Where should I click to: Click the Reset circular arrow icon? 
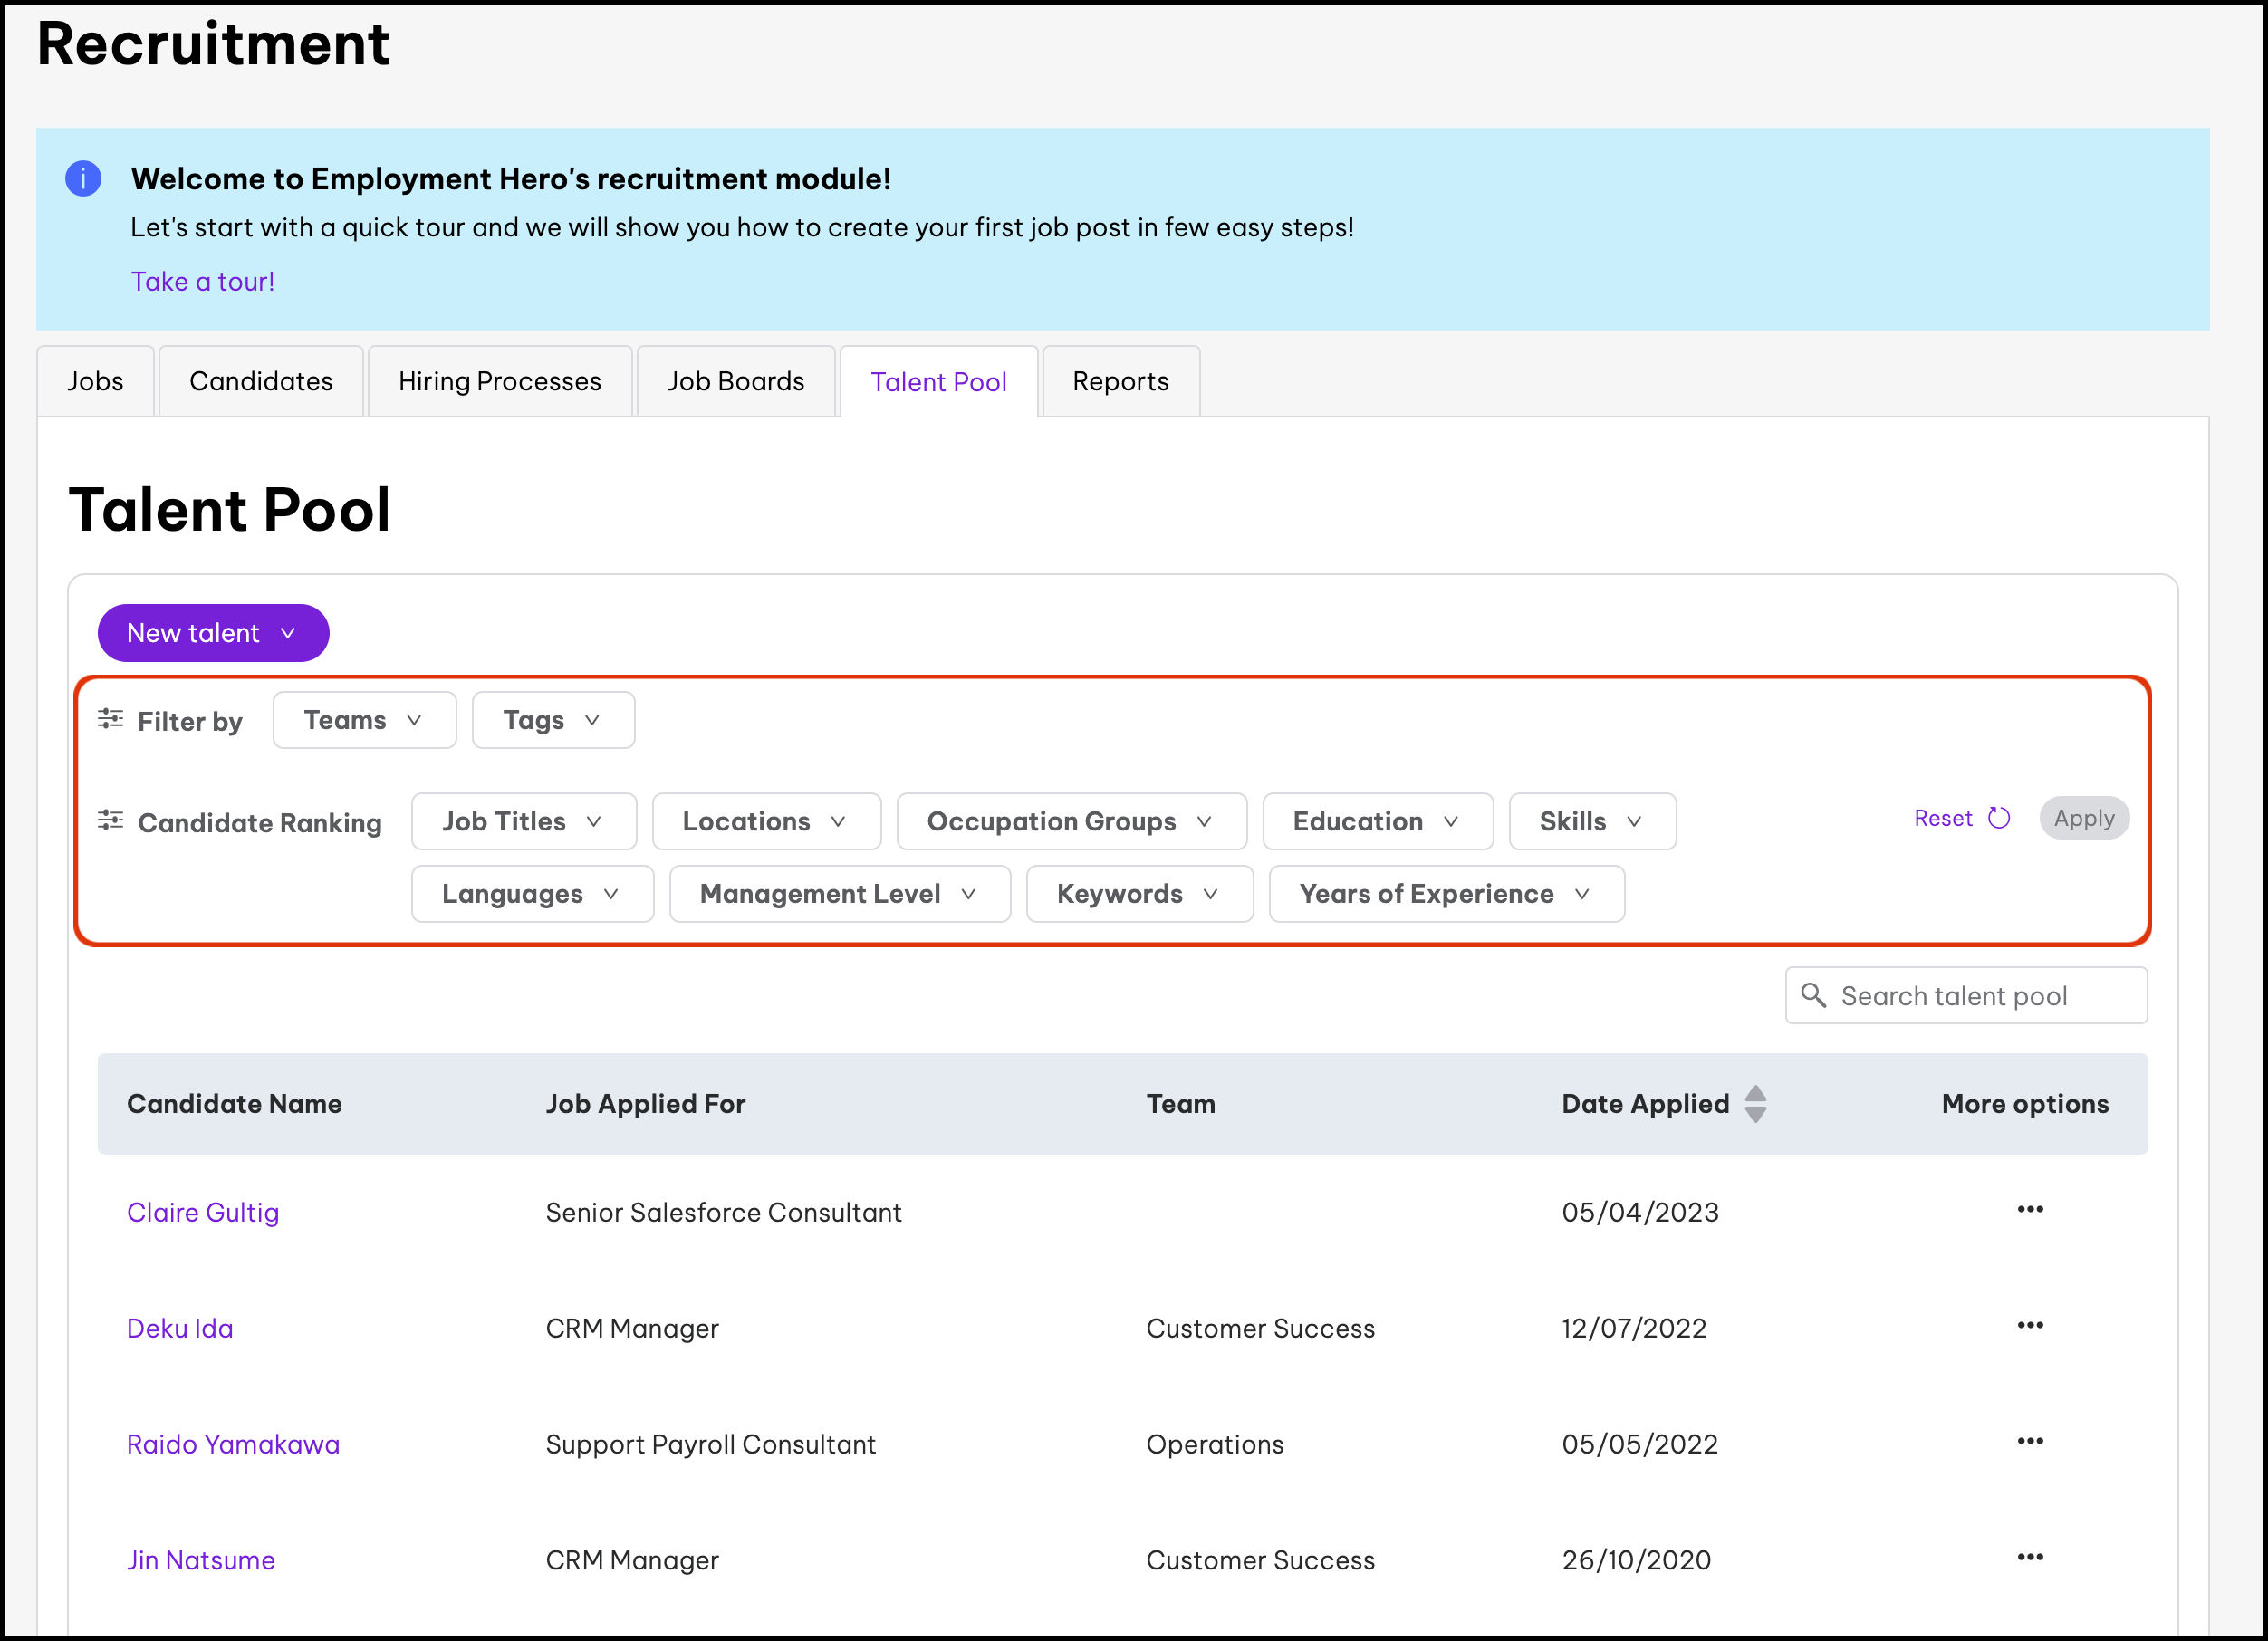point(1998,818)
